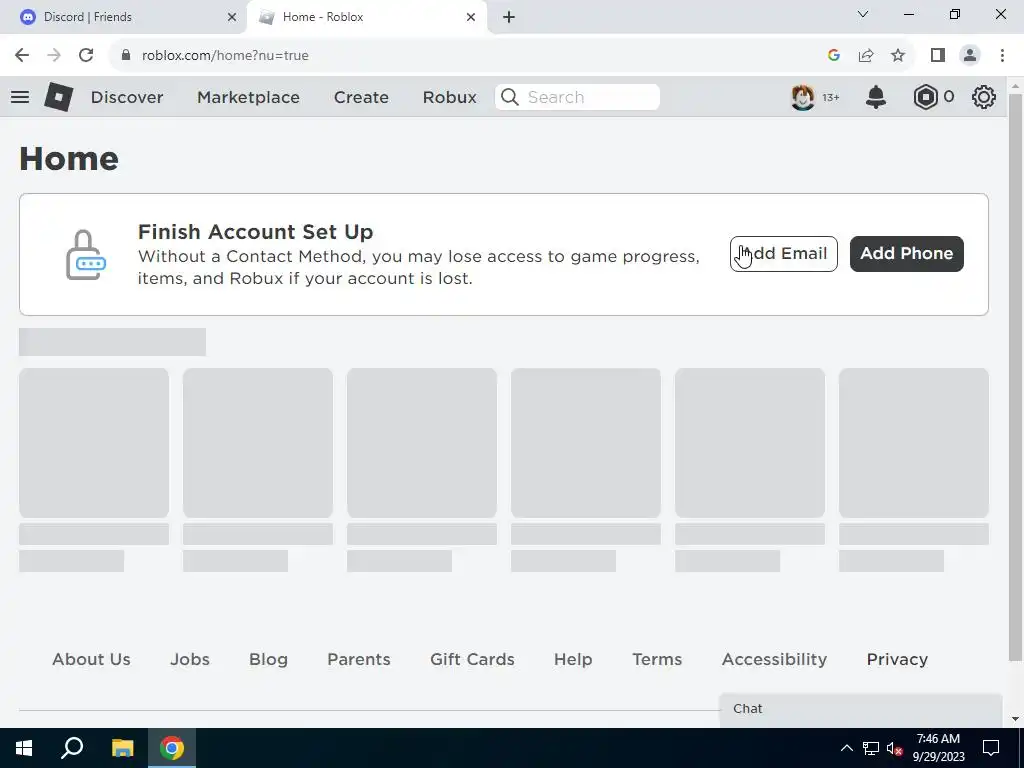Click the Chrome taskbar icon

(x=172, y=748)
